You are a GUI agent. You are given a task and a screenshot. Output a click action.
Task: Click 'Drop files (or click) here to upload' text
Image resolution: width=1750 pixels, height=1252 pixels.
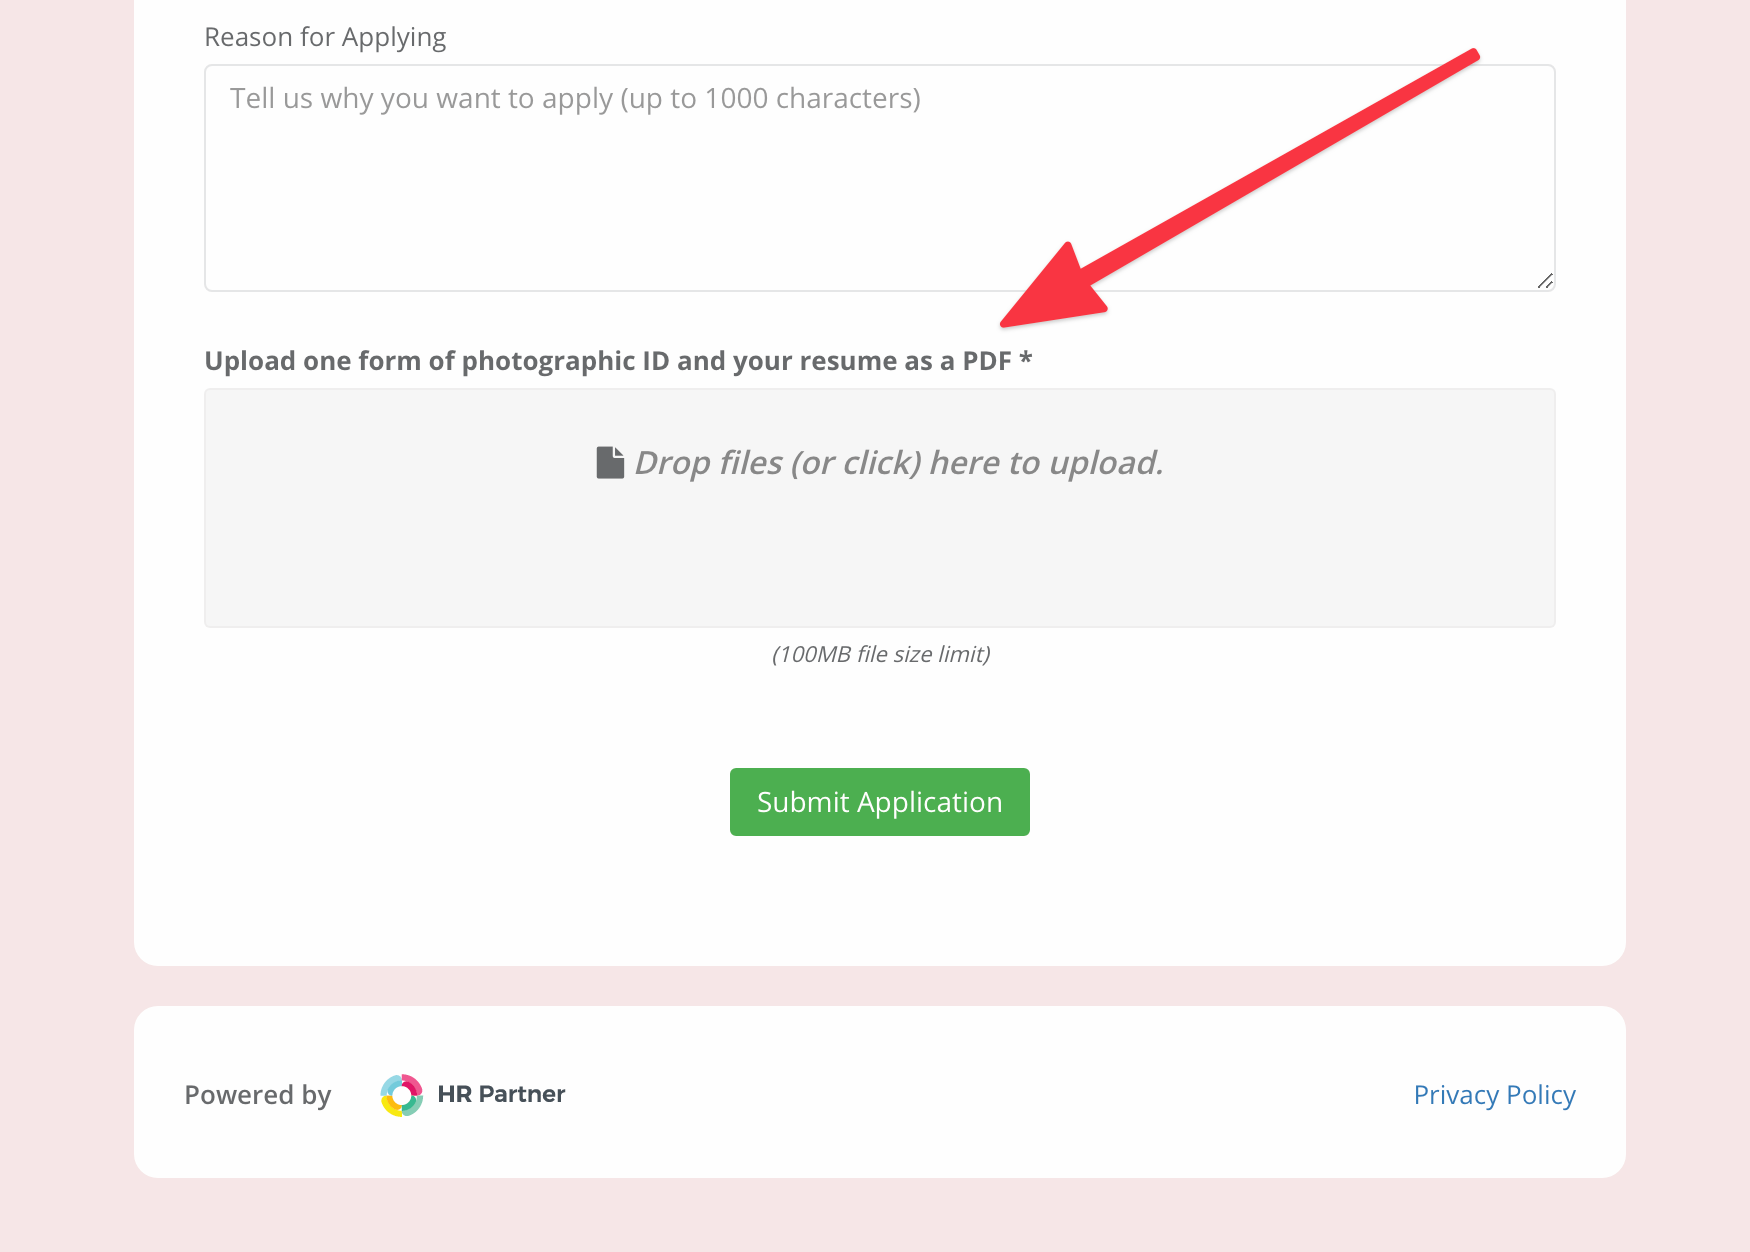(899, 463)
